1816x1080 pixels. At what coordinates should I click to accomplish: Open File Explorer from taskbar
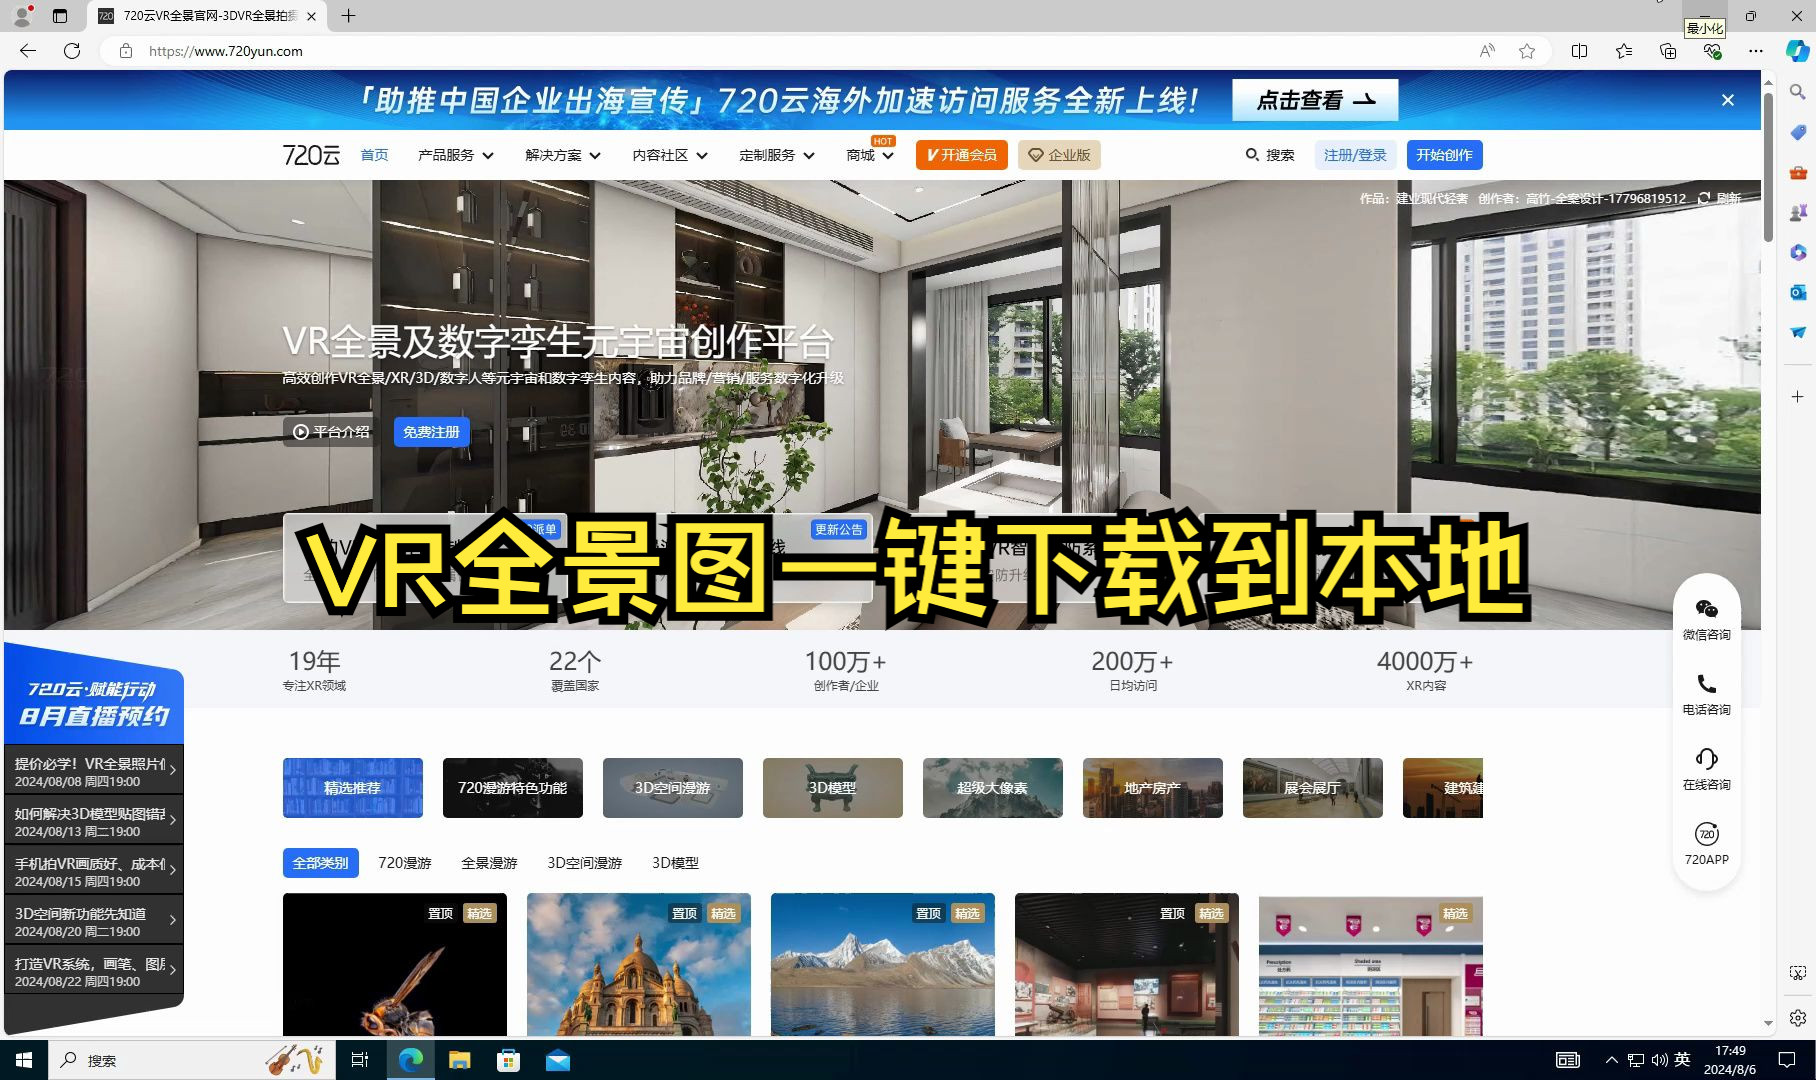click(460, 1060)
